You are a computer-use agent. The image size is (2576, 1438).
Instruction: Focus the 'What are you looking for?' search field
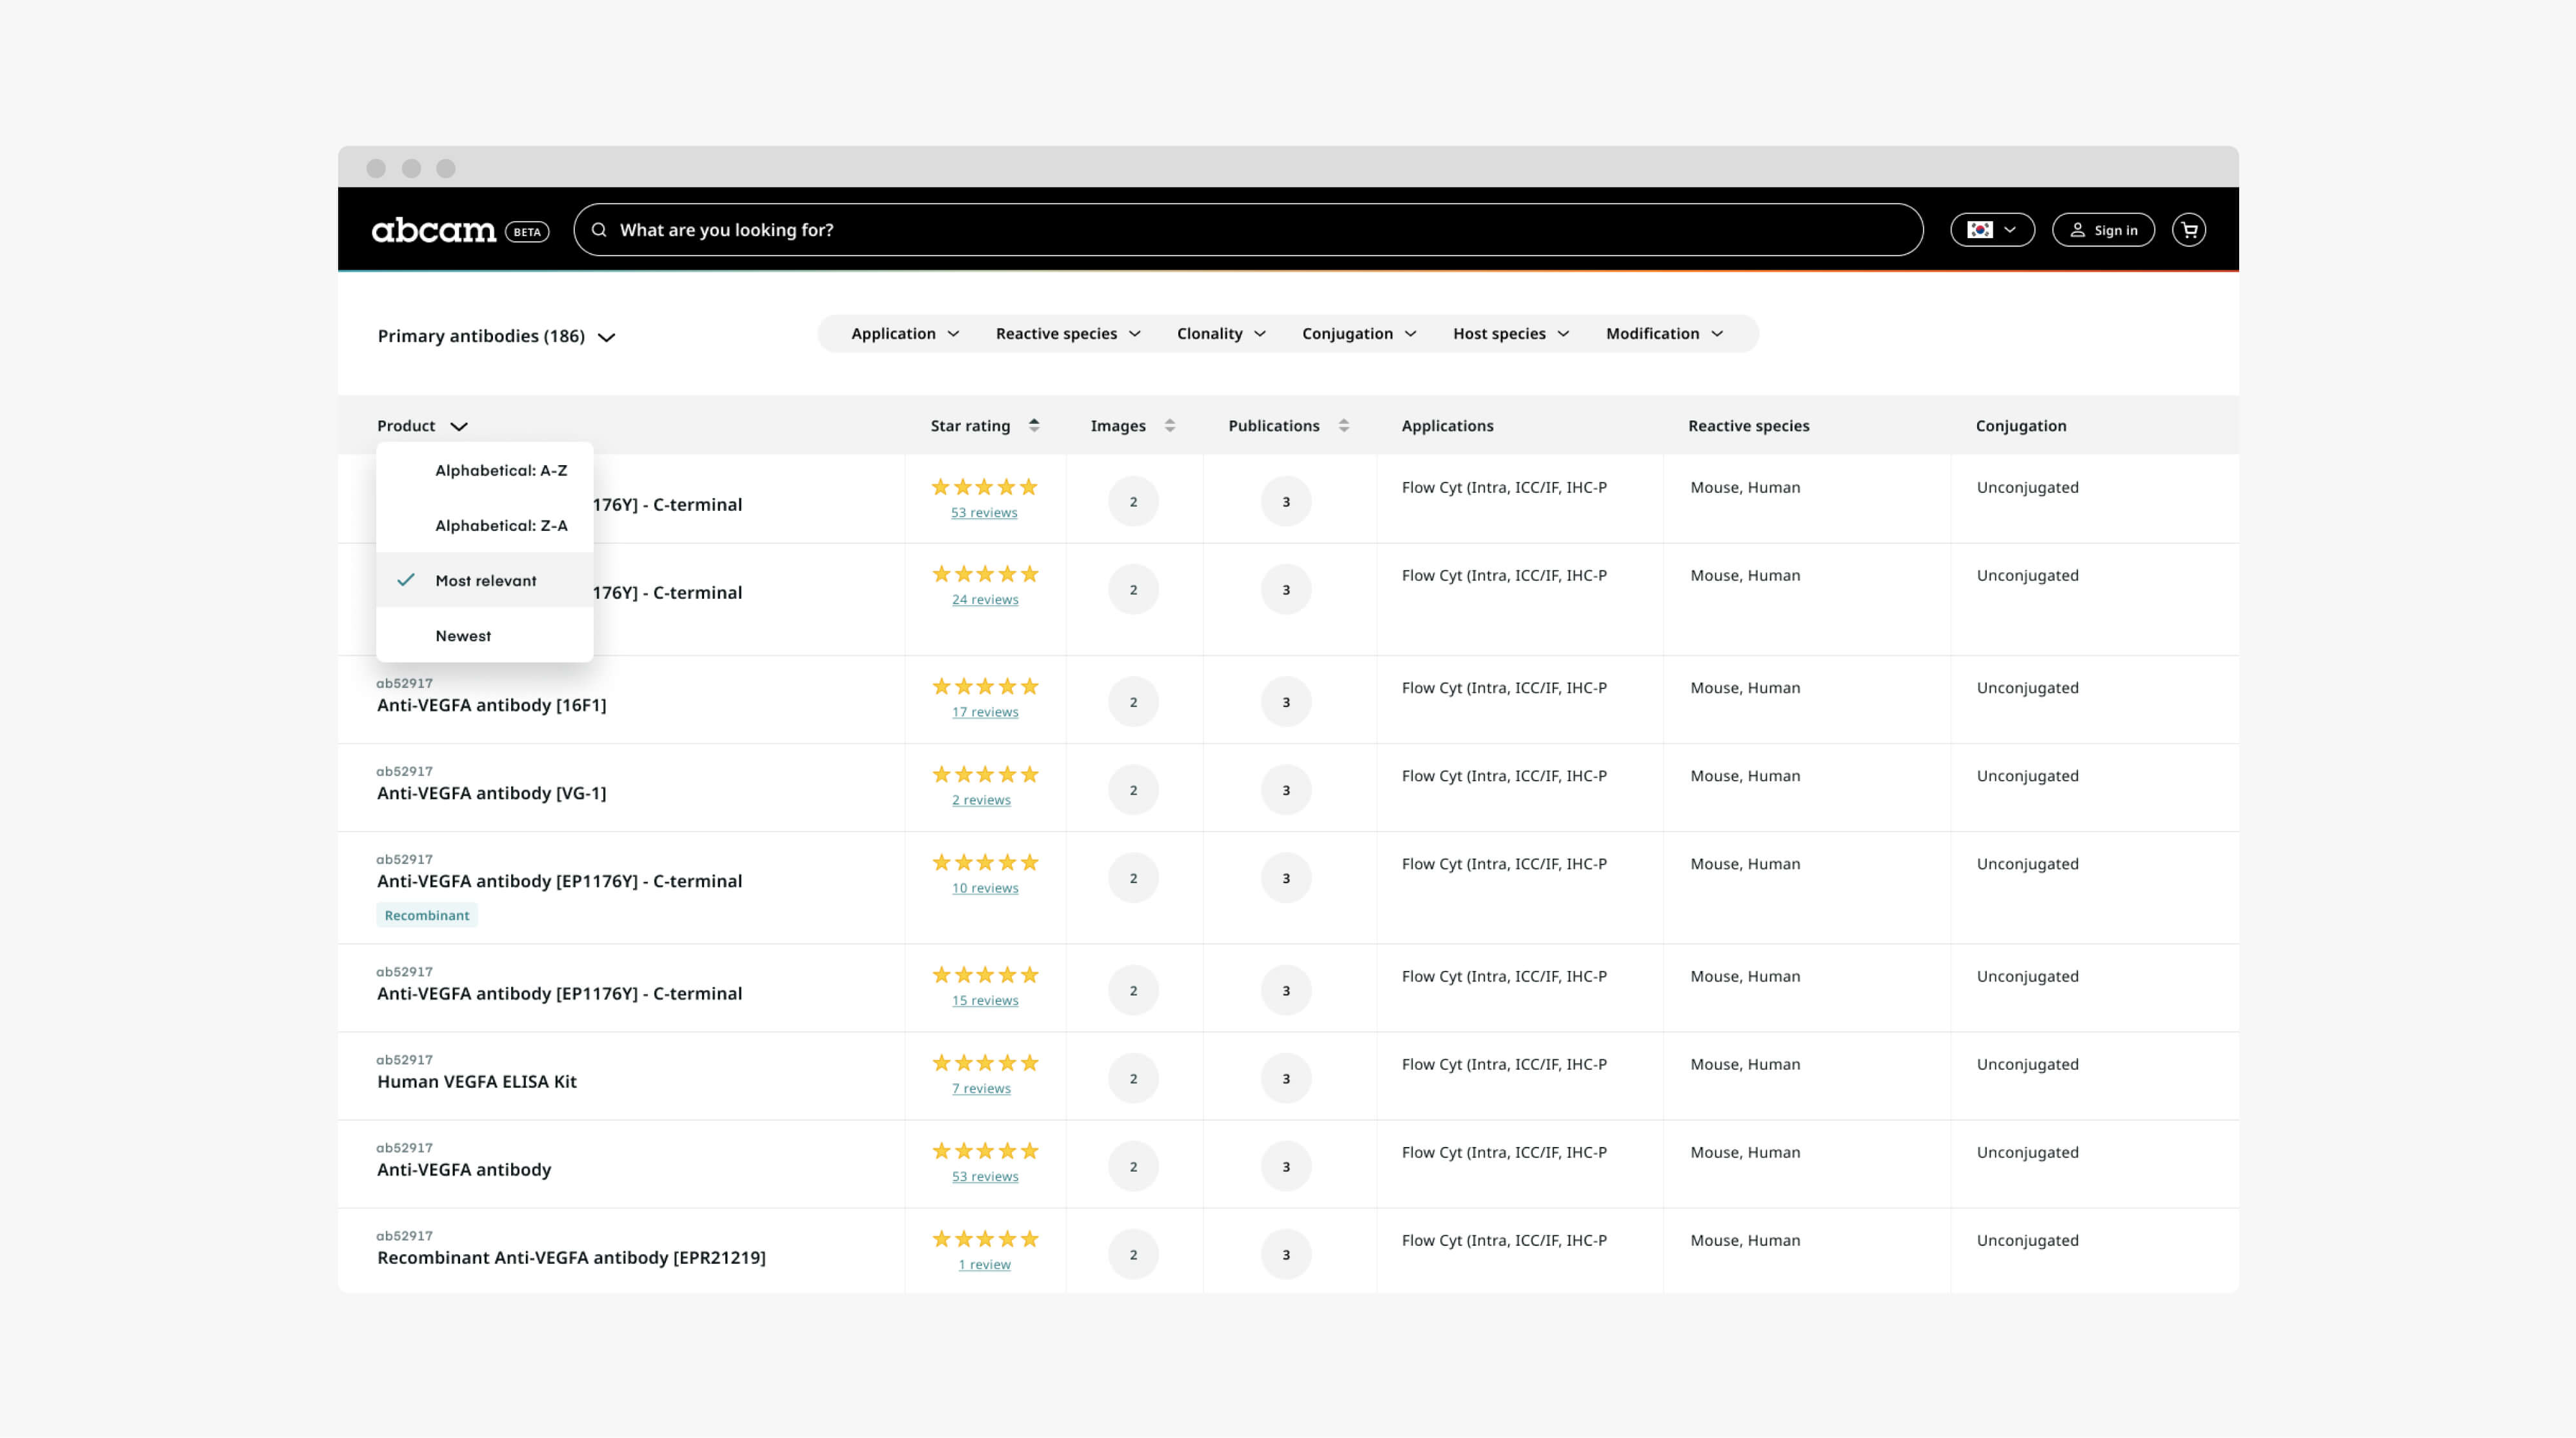pos(1248,230)
